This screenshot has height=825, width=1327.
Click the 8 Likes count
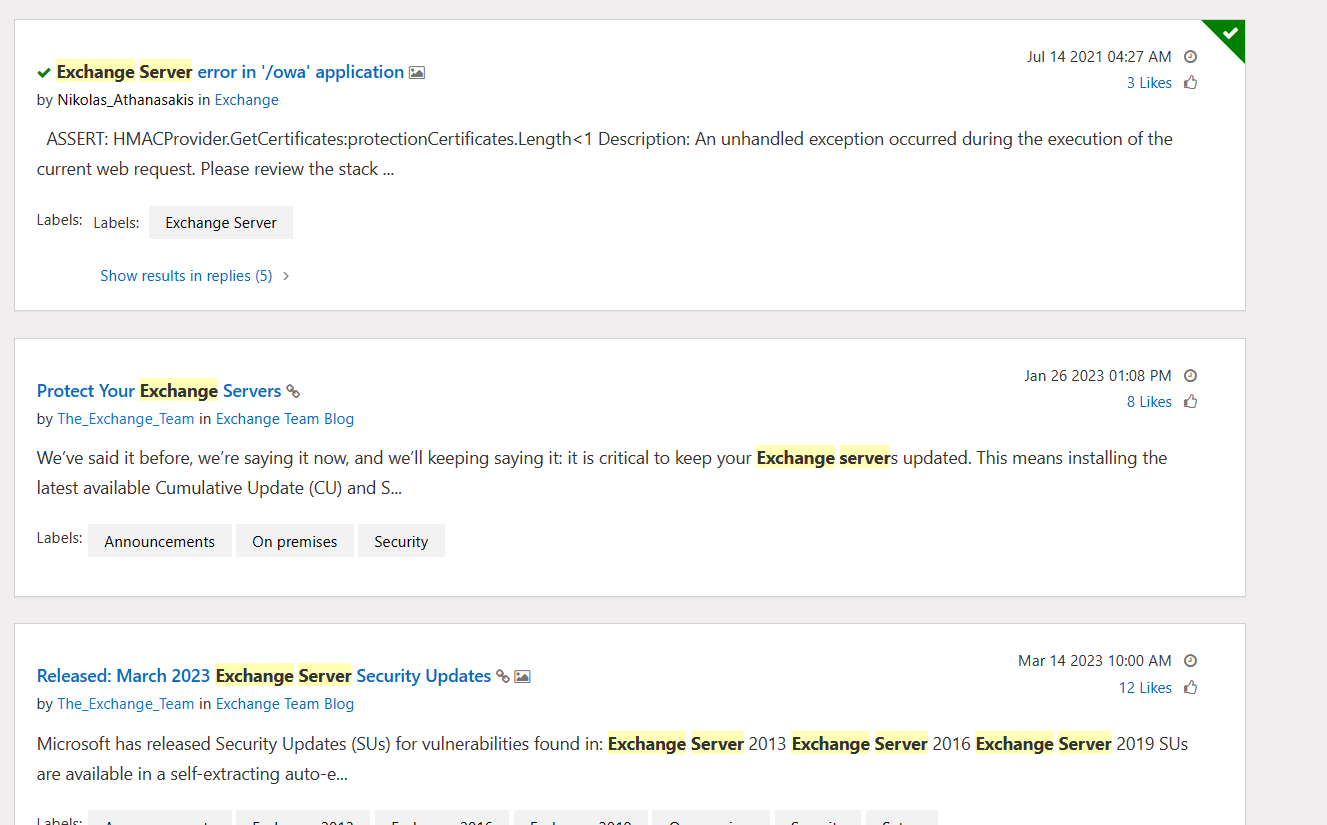1149,402
